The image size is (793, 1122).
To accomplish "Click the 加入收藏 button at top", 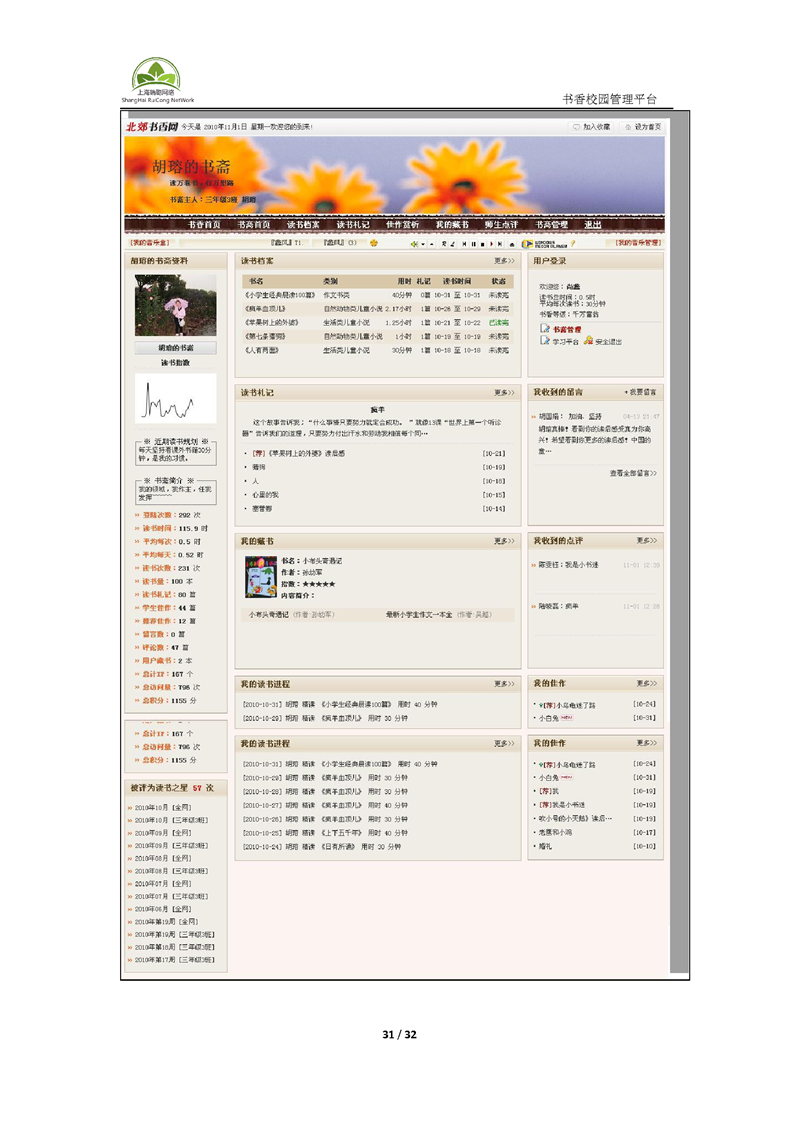I will [592, 127].
